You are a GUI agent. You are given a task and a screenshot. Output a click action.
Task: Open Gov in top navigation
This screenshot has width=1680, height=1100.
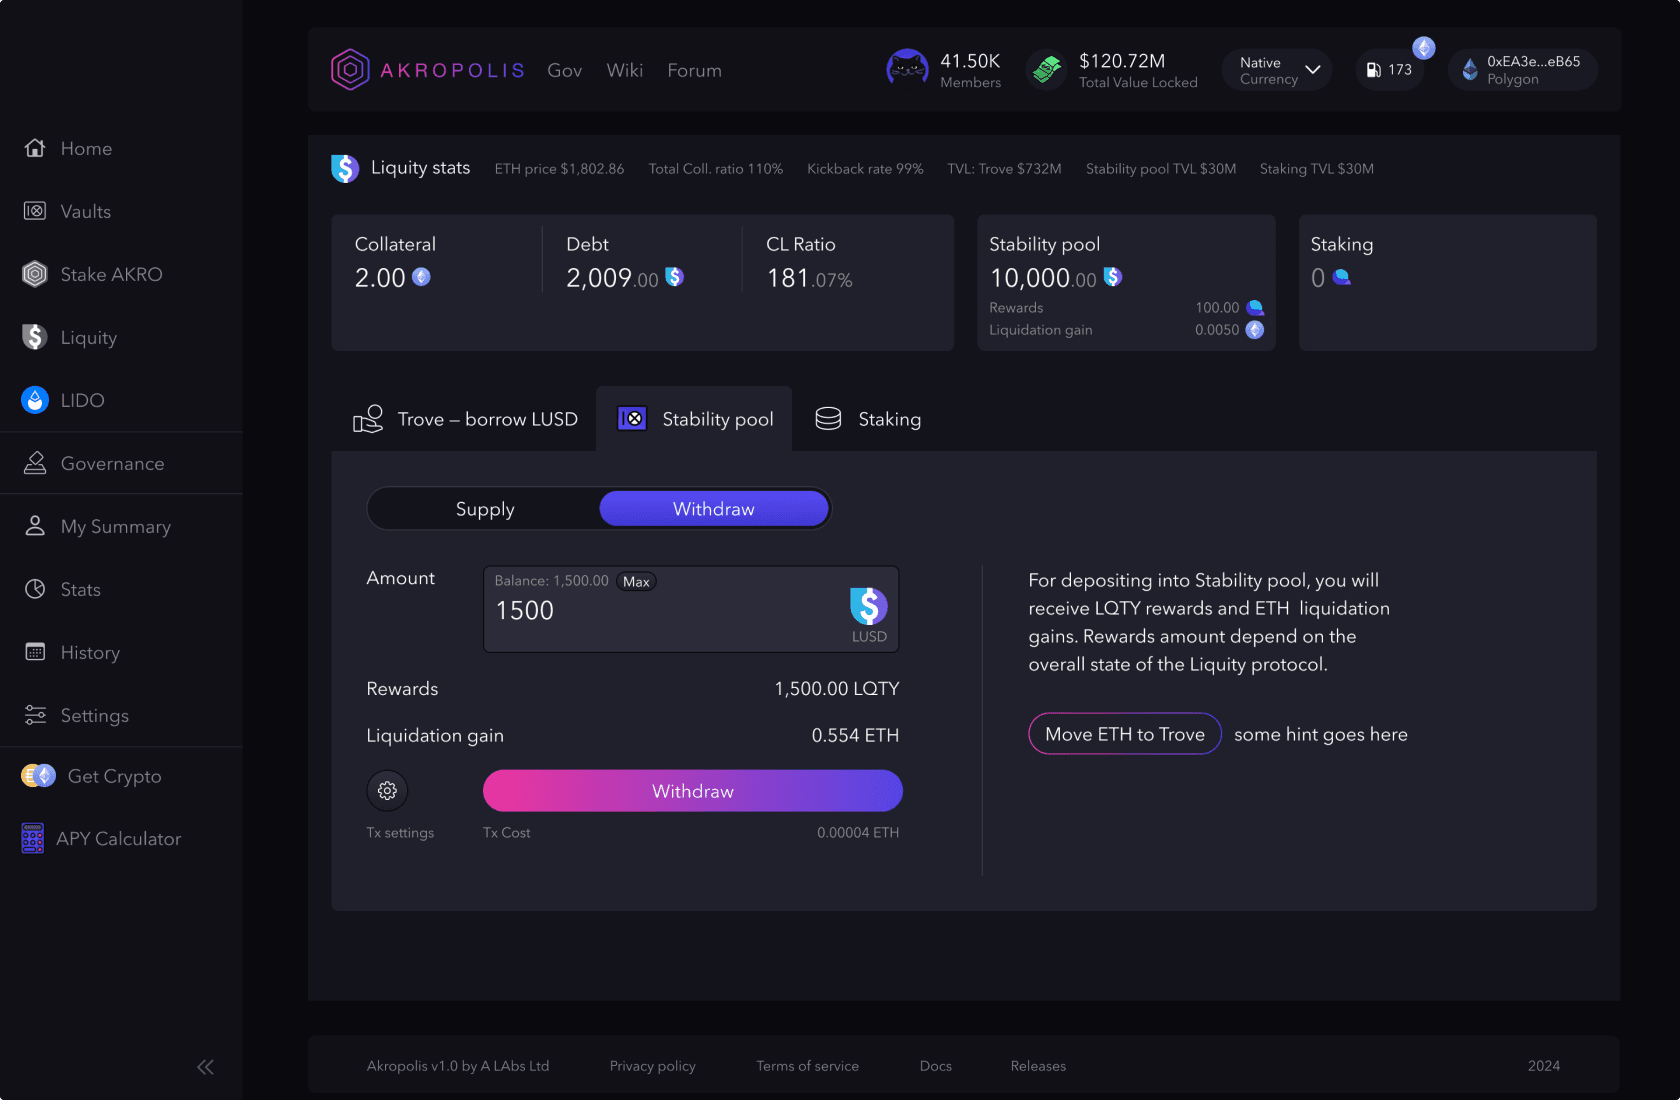point(565,70)
